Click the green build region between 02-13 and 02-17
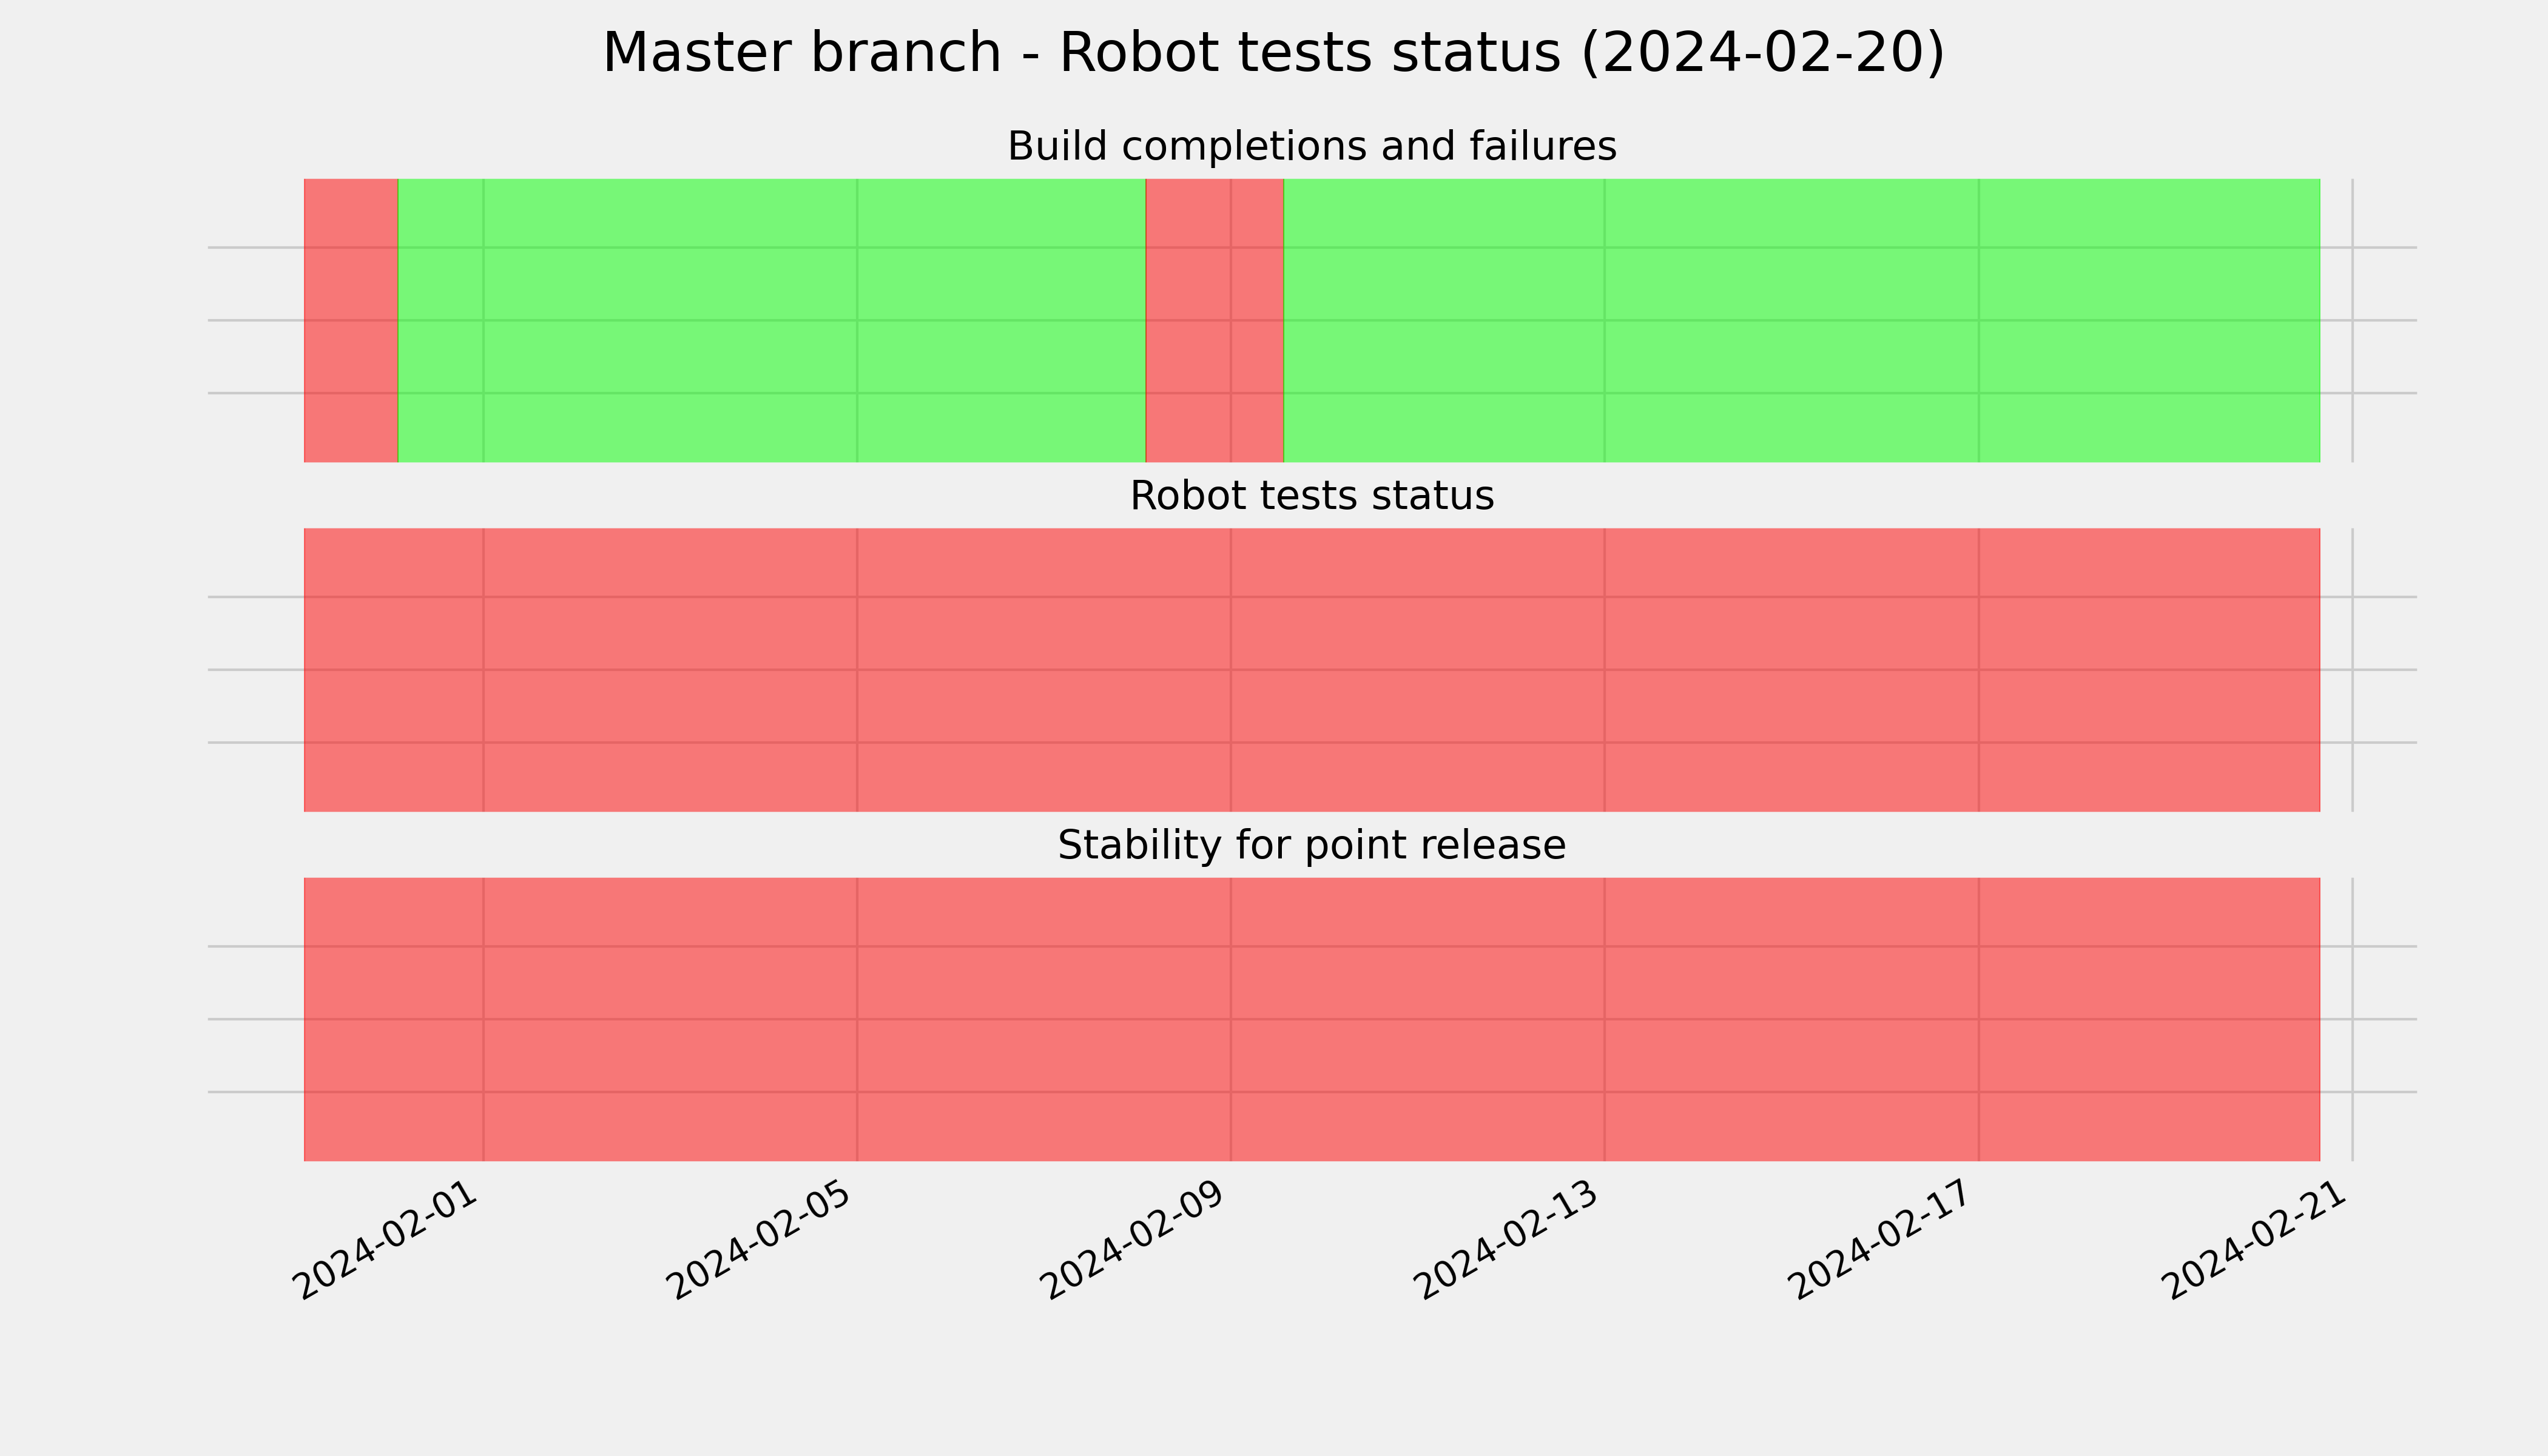 pos(1792,320)
